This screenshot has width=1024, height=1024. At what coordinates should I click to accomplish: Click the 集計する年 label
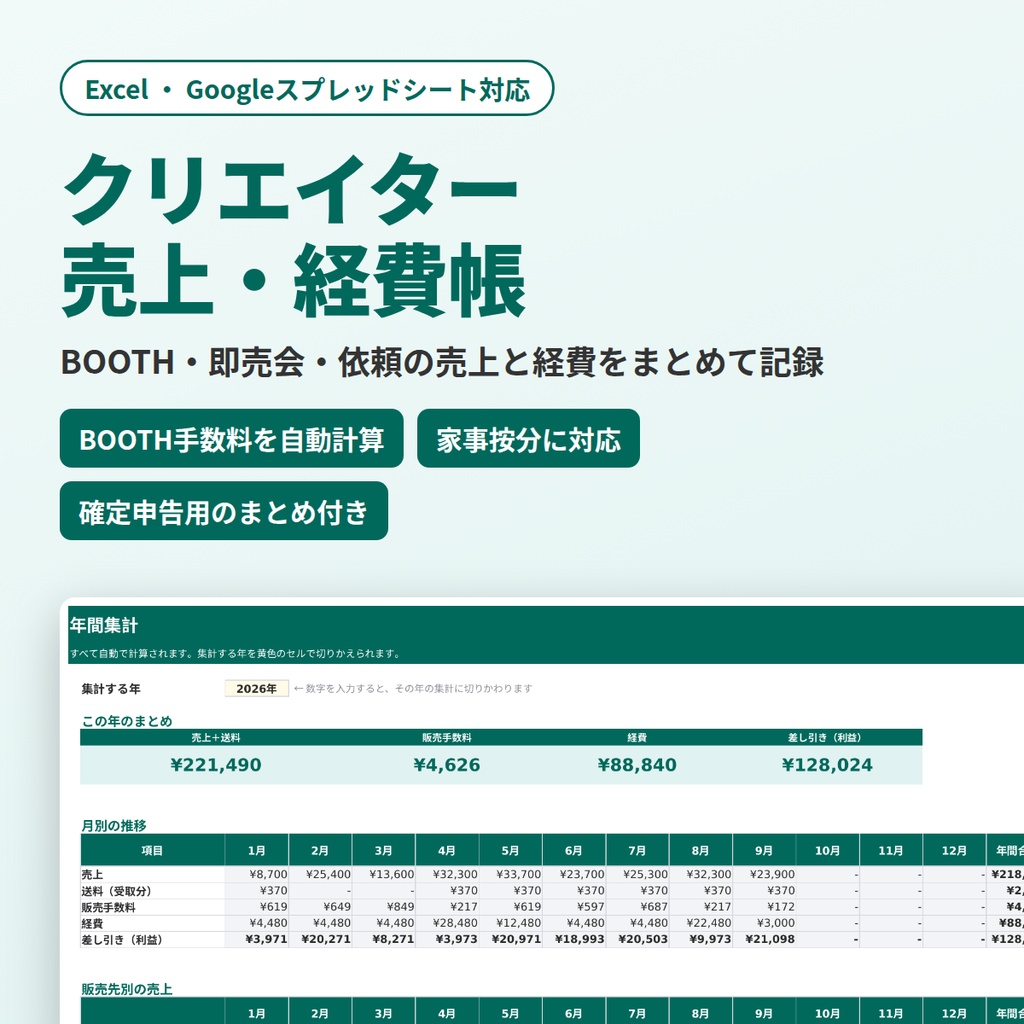click(111, 688)
